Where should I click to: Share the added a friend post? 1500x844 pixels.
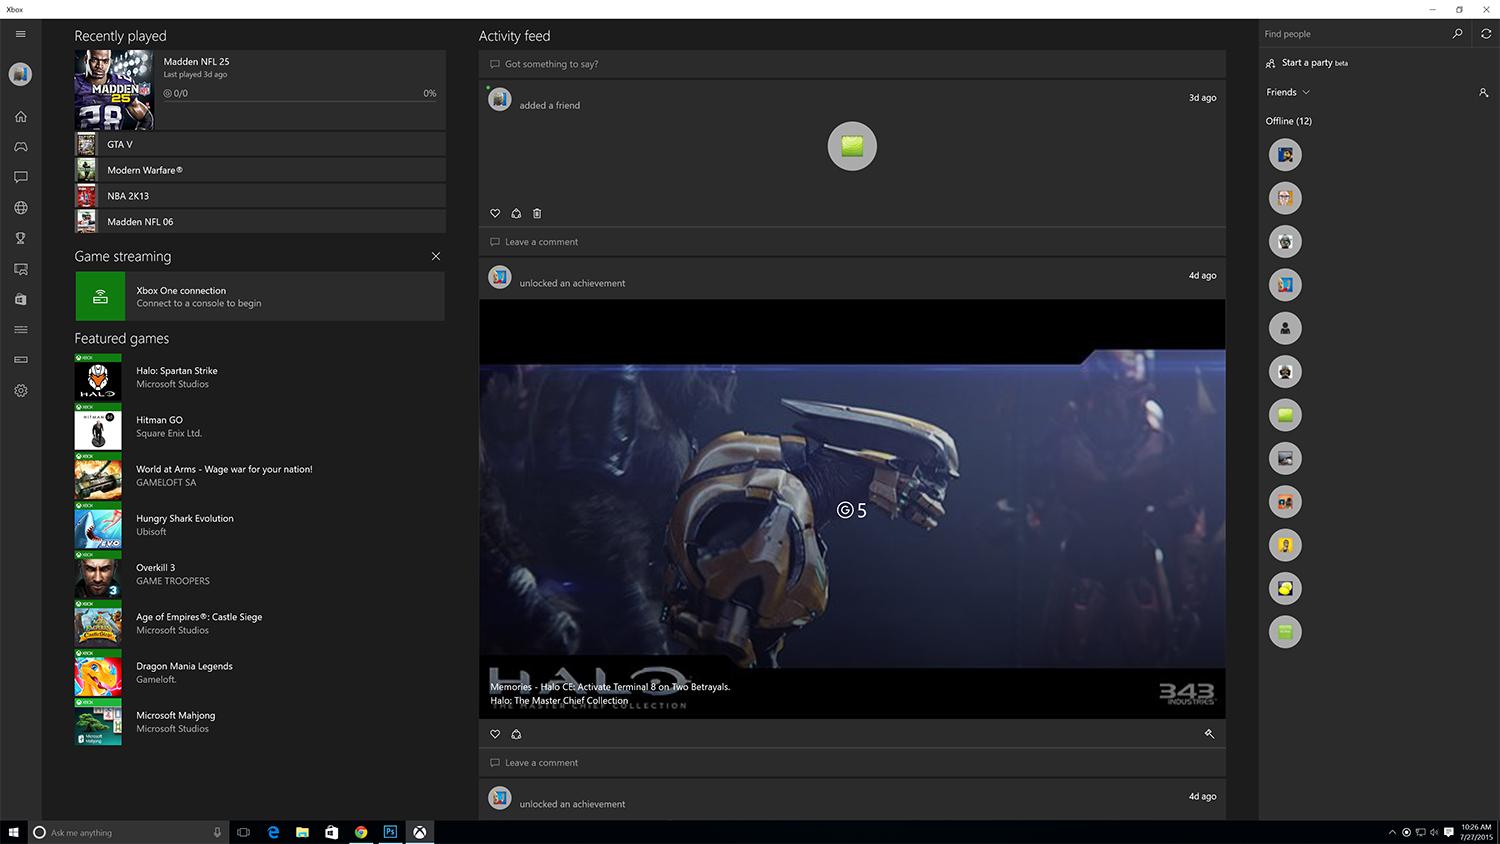516,213
